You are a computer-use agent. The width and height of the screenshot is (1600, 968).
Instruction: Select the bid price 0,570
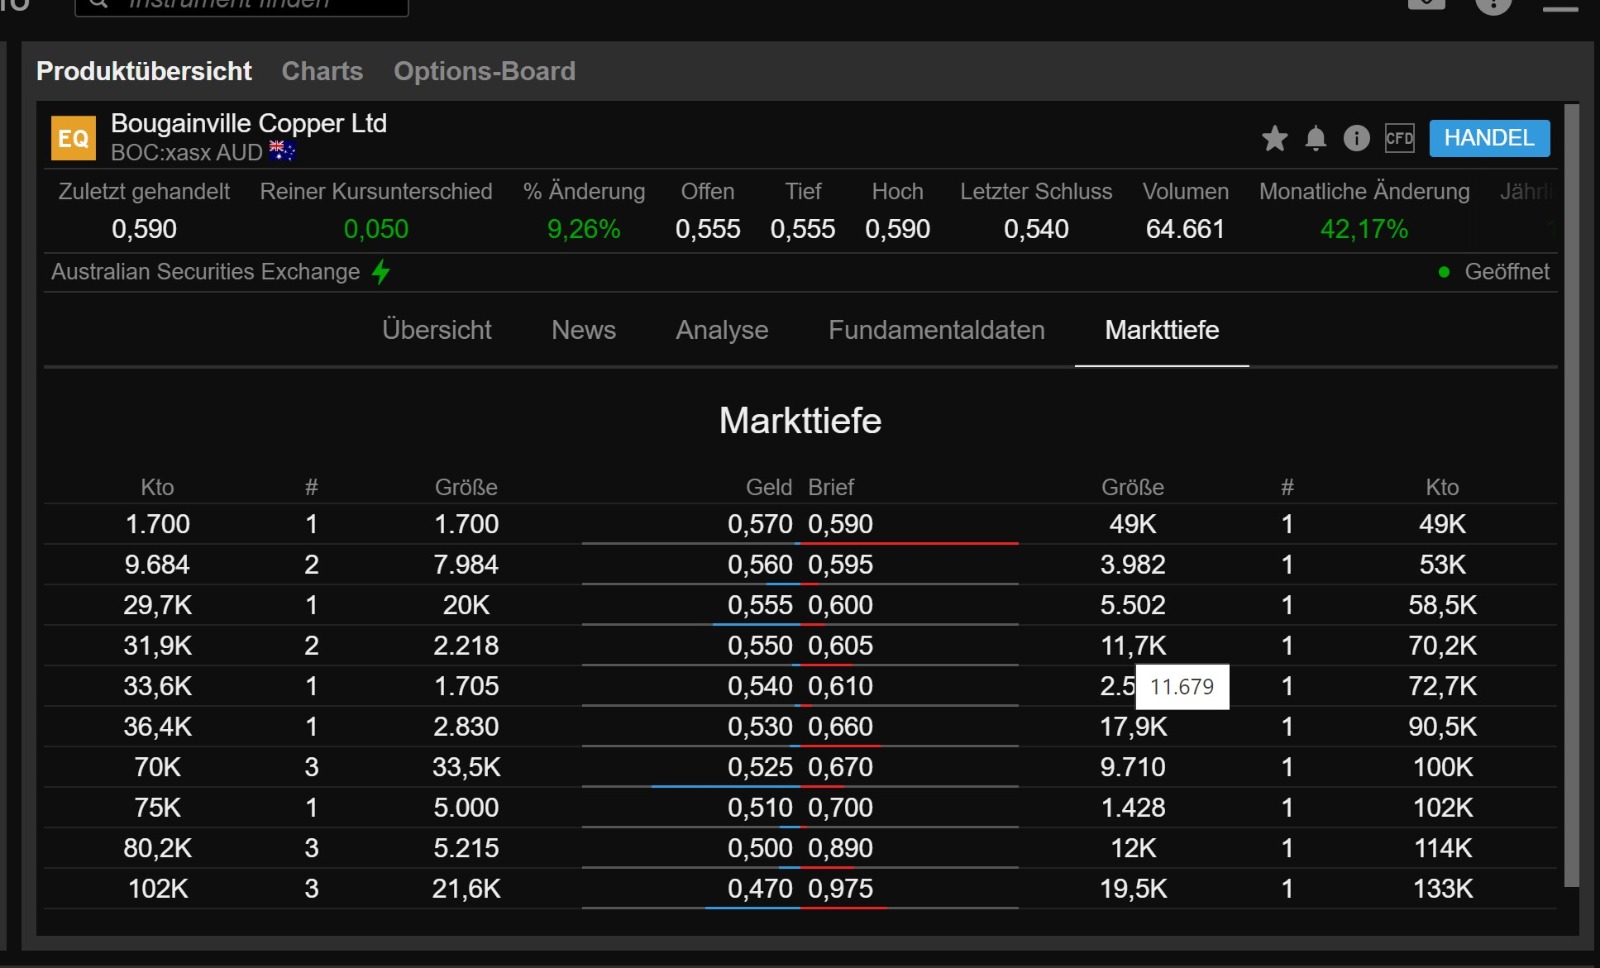tap(760, 524)
